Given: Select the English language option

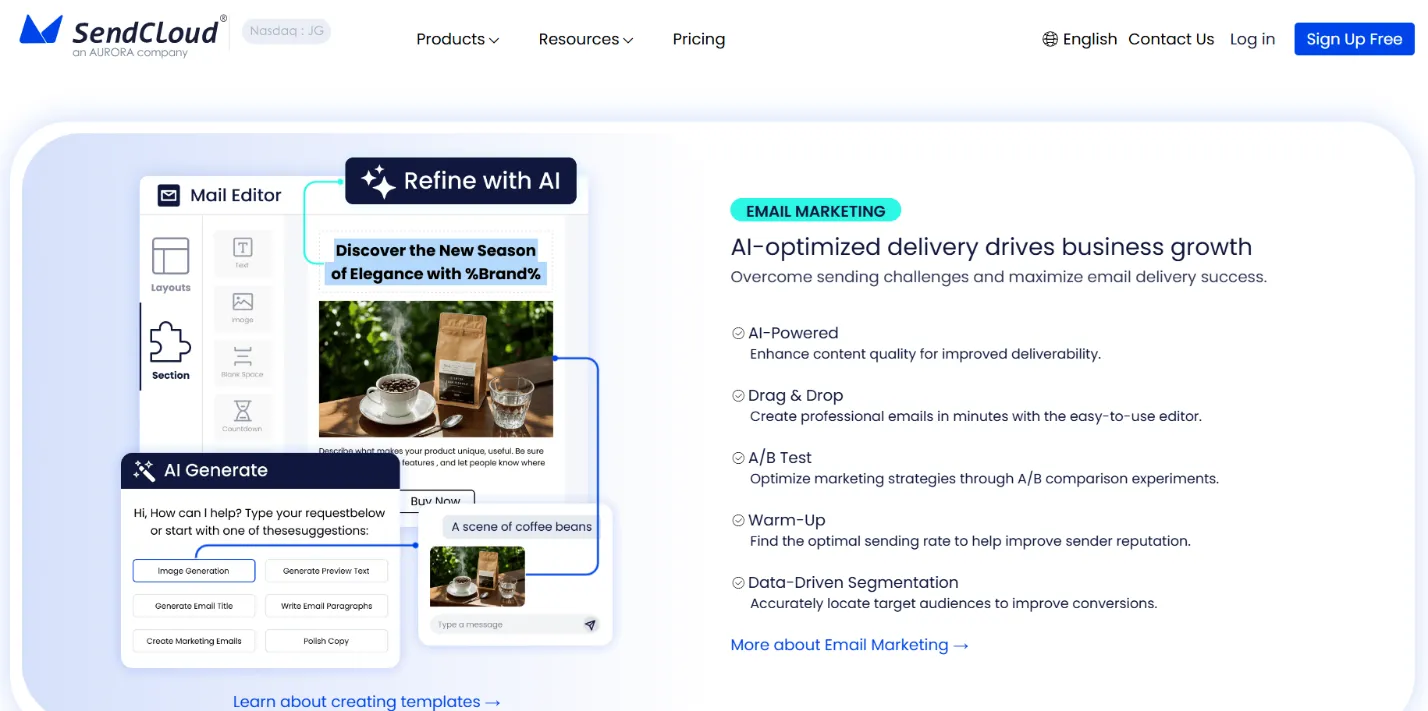Looking at the screenshot, I should pos(1090,39).
